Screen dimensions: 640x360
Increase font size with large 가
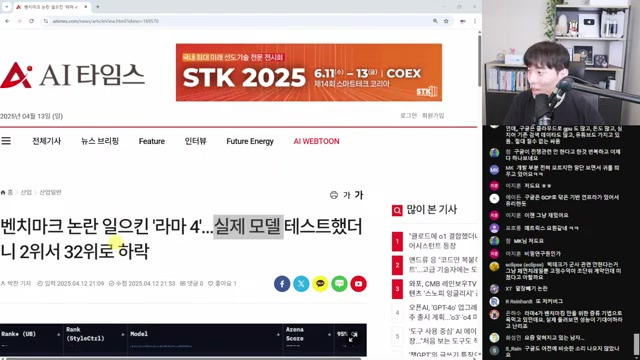359,195
